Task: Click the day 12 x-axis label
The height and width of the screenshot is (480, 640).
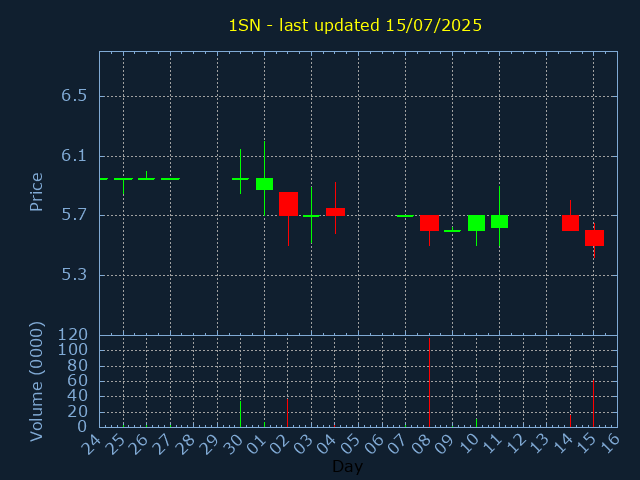Action: [x=515, y=444]
